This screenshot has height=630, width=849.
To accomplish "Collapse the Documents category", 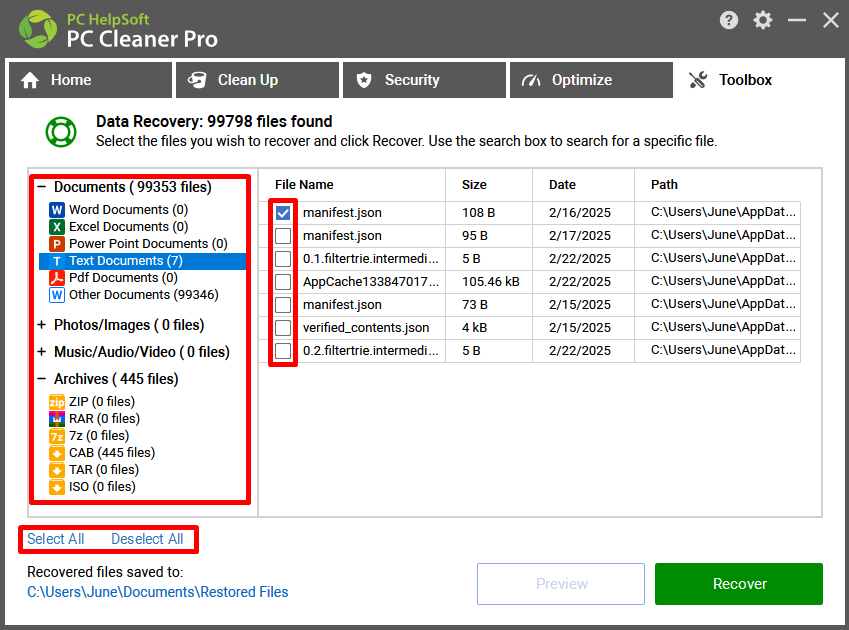I will pos(42,187).
